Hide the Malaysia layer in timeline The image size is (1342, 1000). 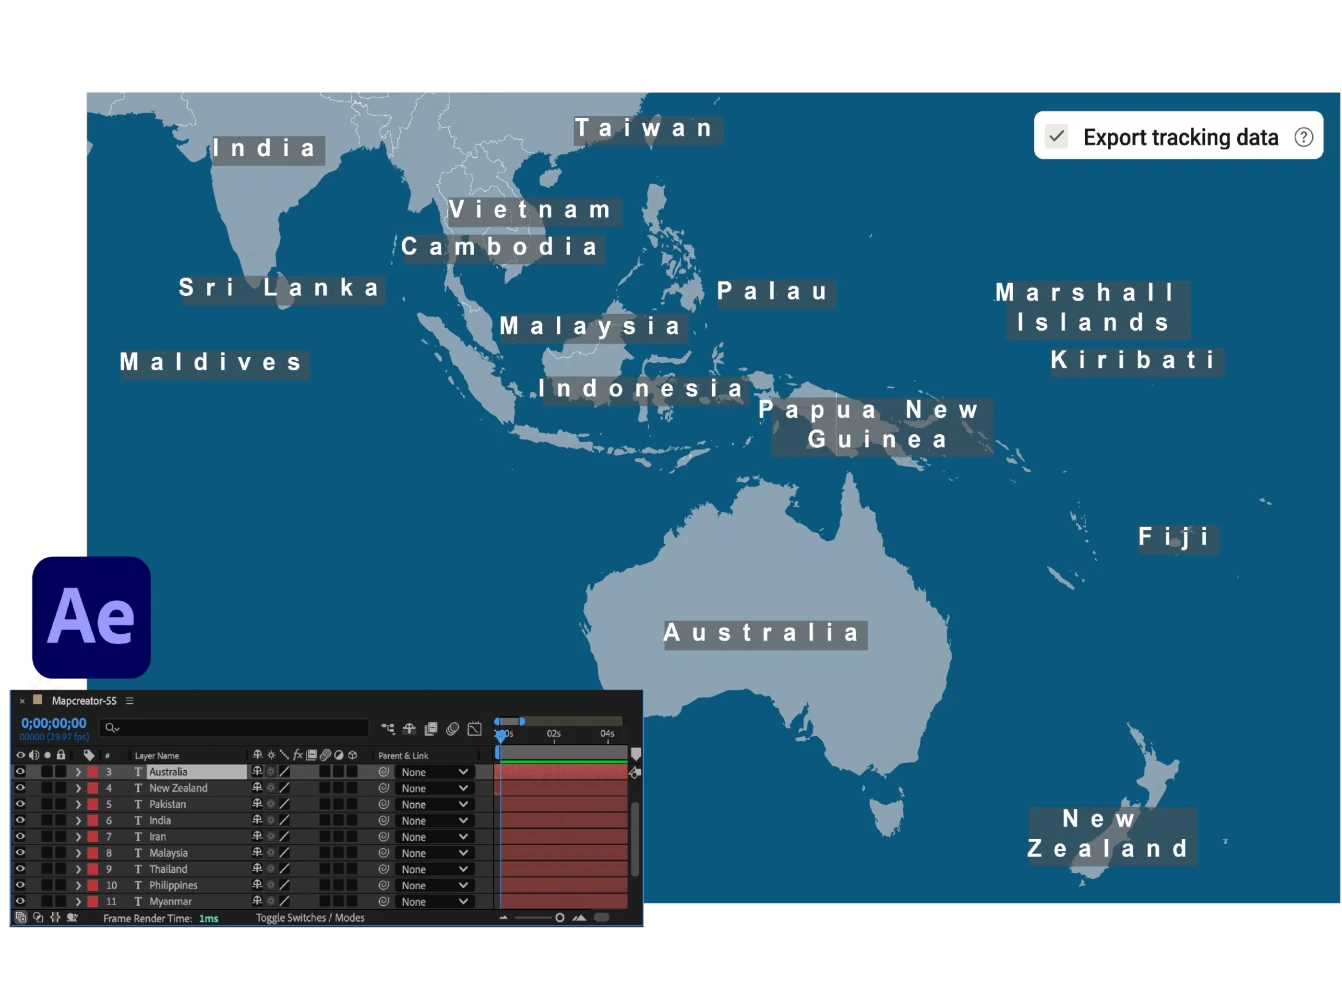20,853
